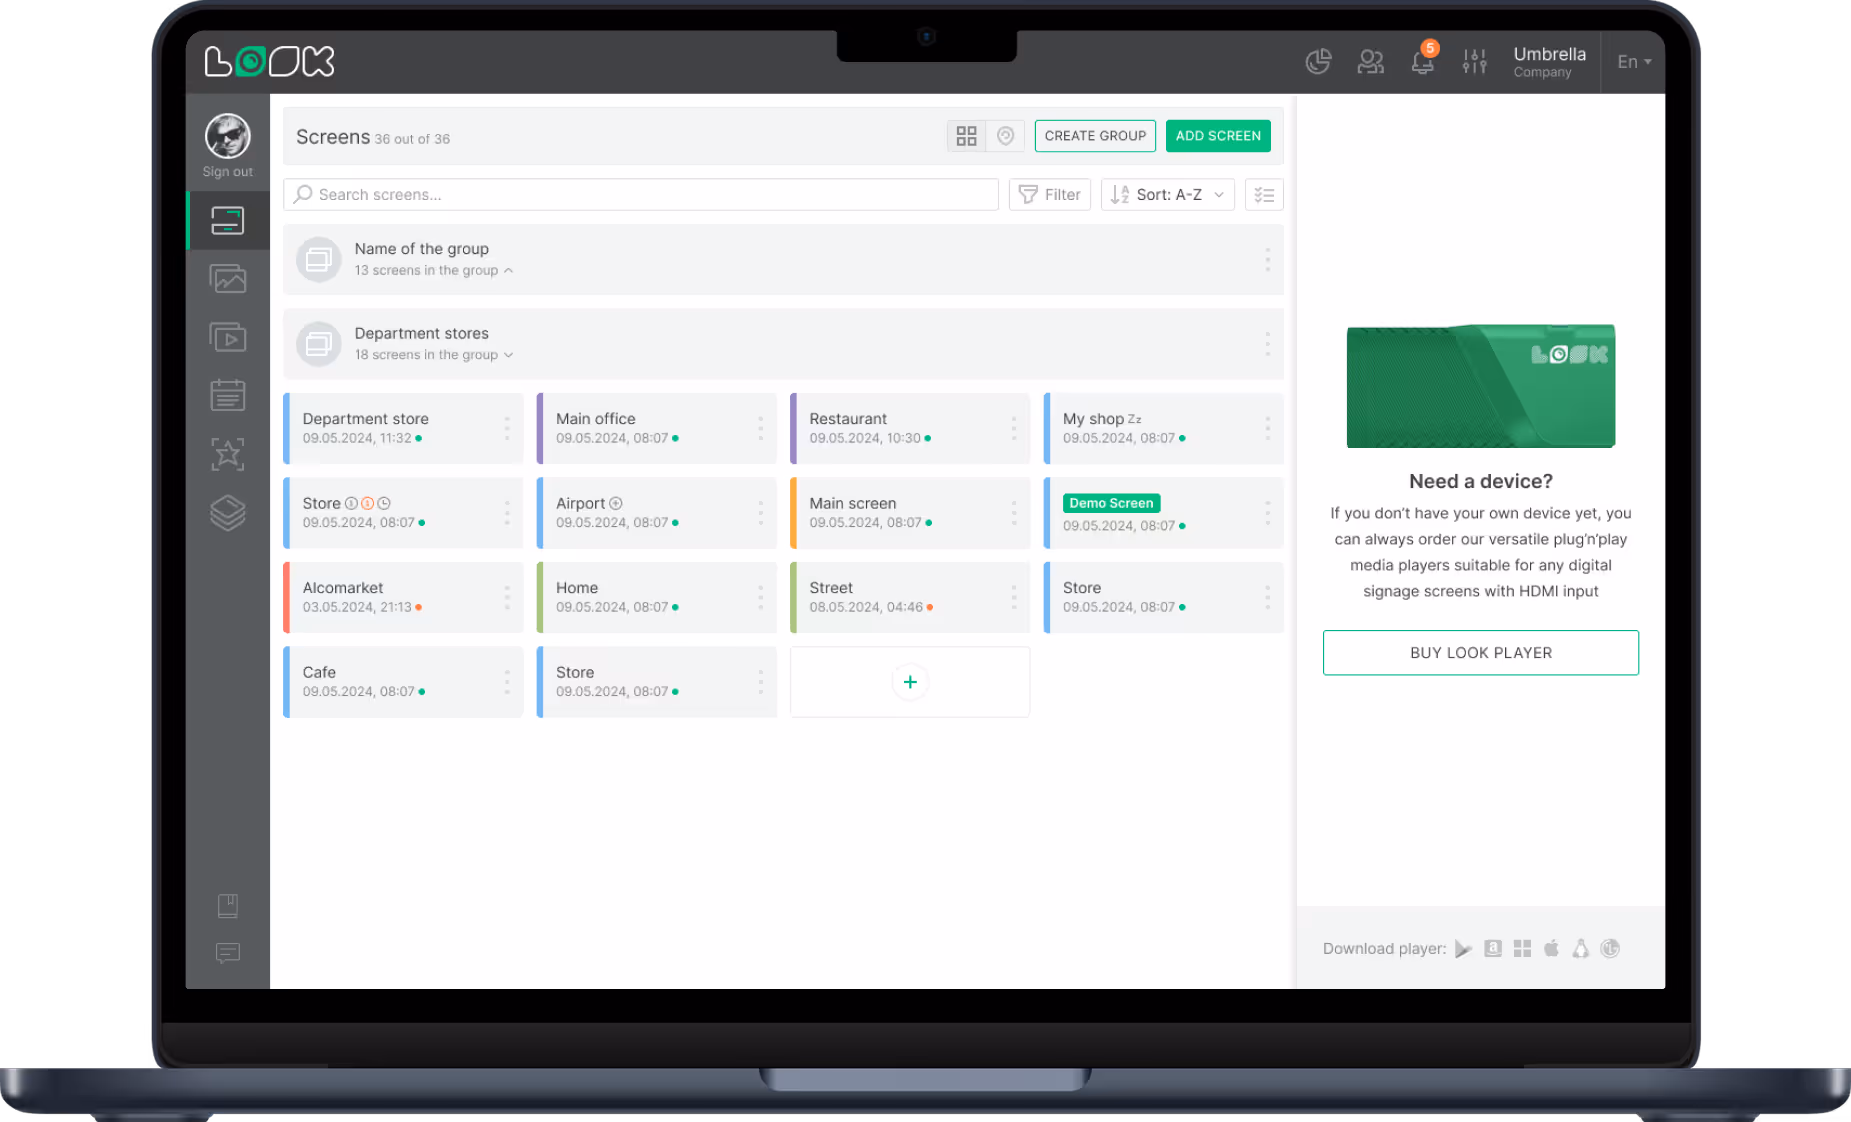The width and height of the screenshot is (1851, 1122).
Task: Open the Media library sidebar section
Action: (x=227, y=279)
